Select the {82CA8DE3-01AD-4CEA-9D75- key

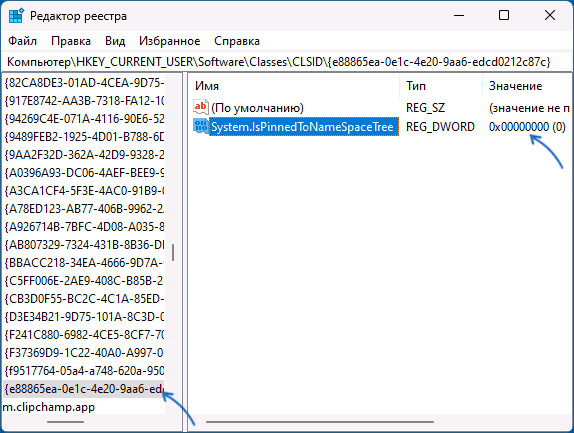pos(84,83)
